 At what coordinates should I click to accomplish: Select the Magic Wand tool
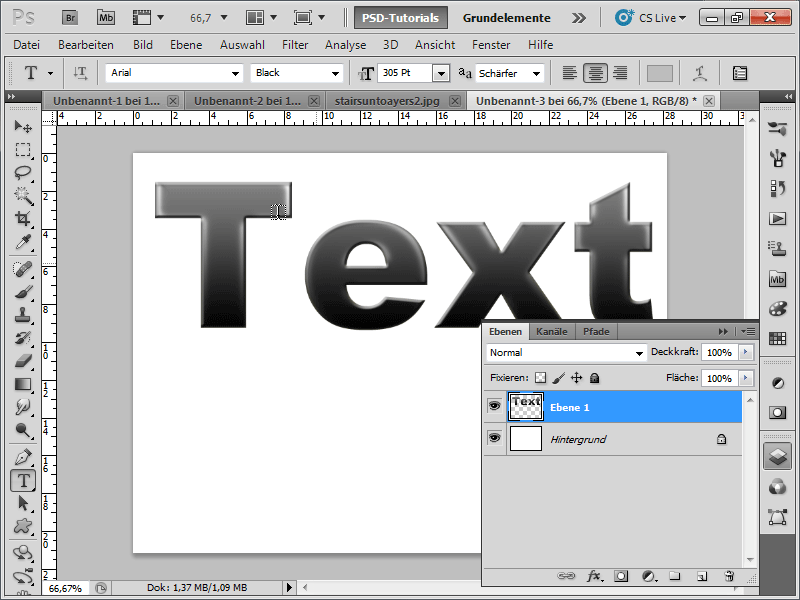(23, 195)
